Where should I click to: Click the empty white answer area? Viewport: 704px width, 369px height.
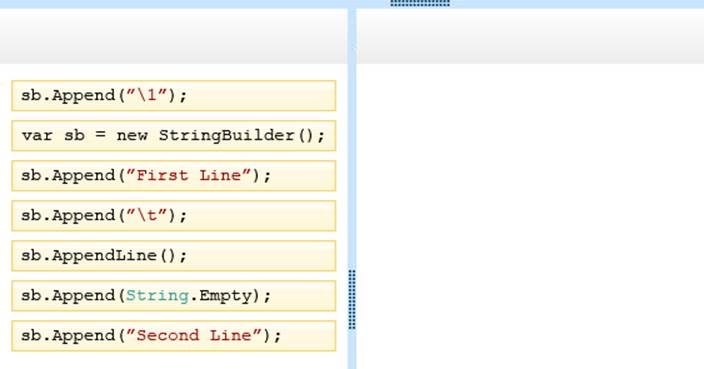(530, 216)
